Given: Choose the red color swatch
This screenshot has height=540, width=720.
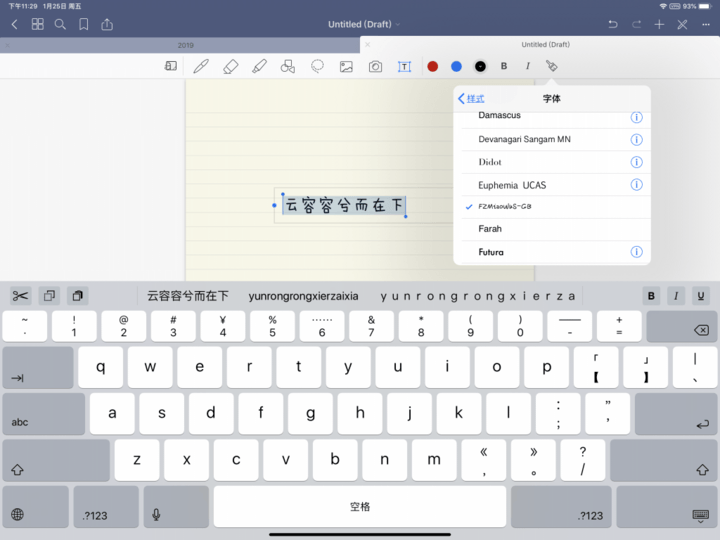Looking at the screenshot, I should (433, 67).
